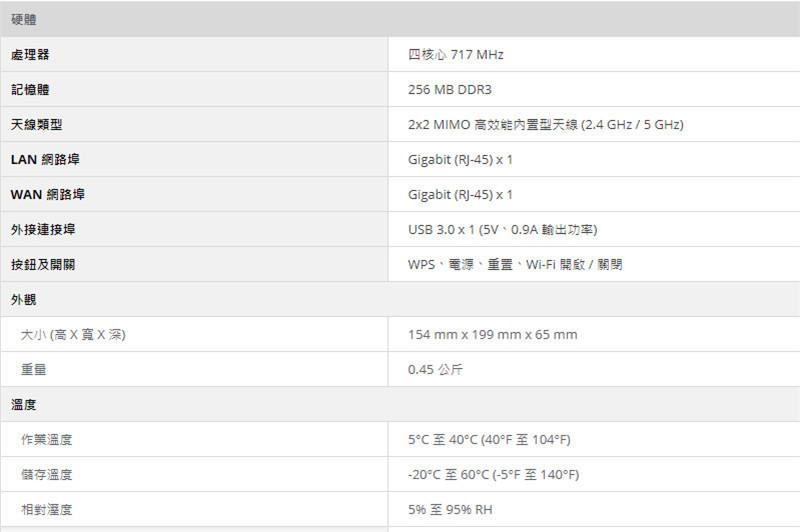Click the 2x2 MIMO antenna description

click(x=545, y=124)
